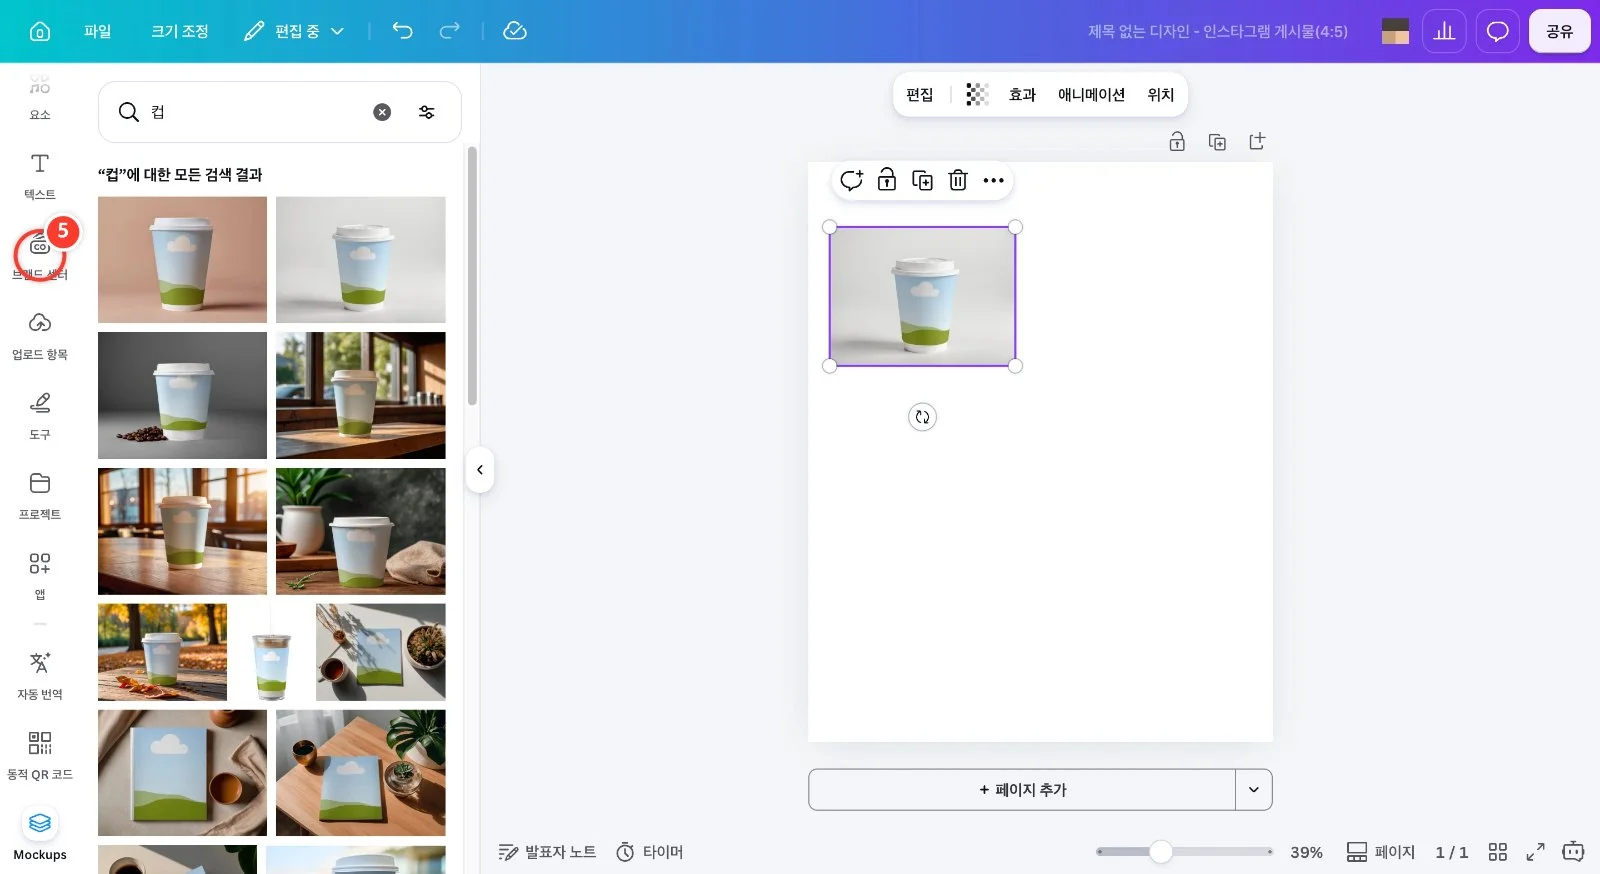Open the 동적 QR 코드 app
This screenshot has height=874, width=1600.
pos(40,755)
